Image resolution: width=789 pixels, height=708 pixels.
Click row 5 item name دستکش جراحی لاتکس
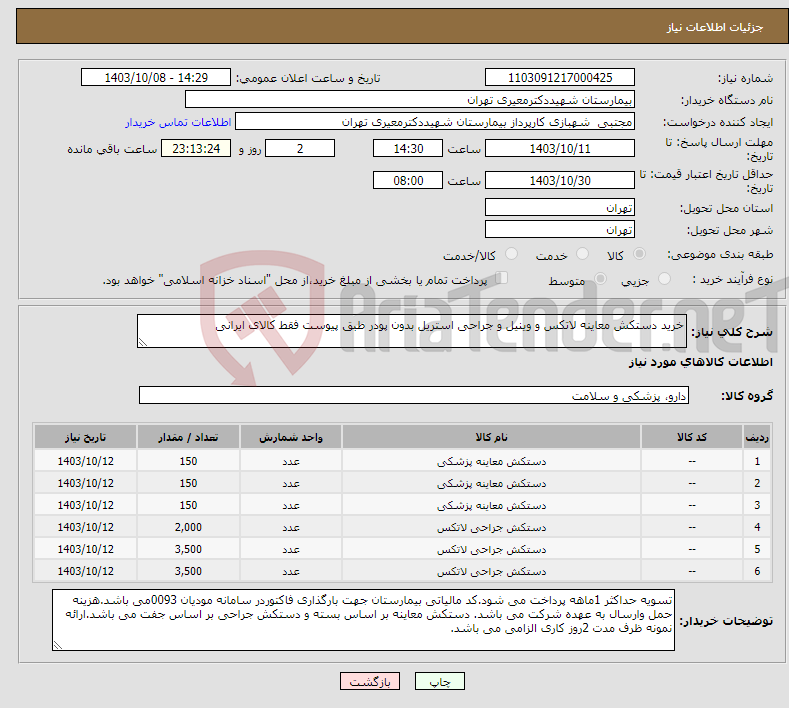pyautogui.click(x=491, y=549)
